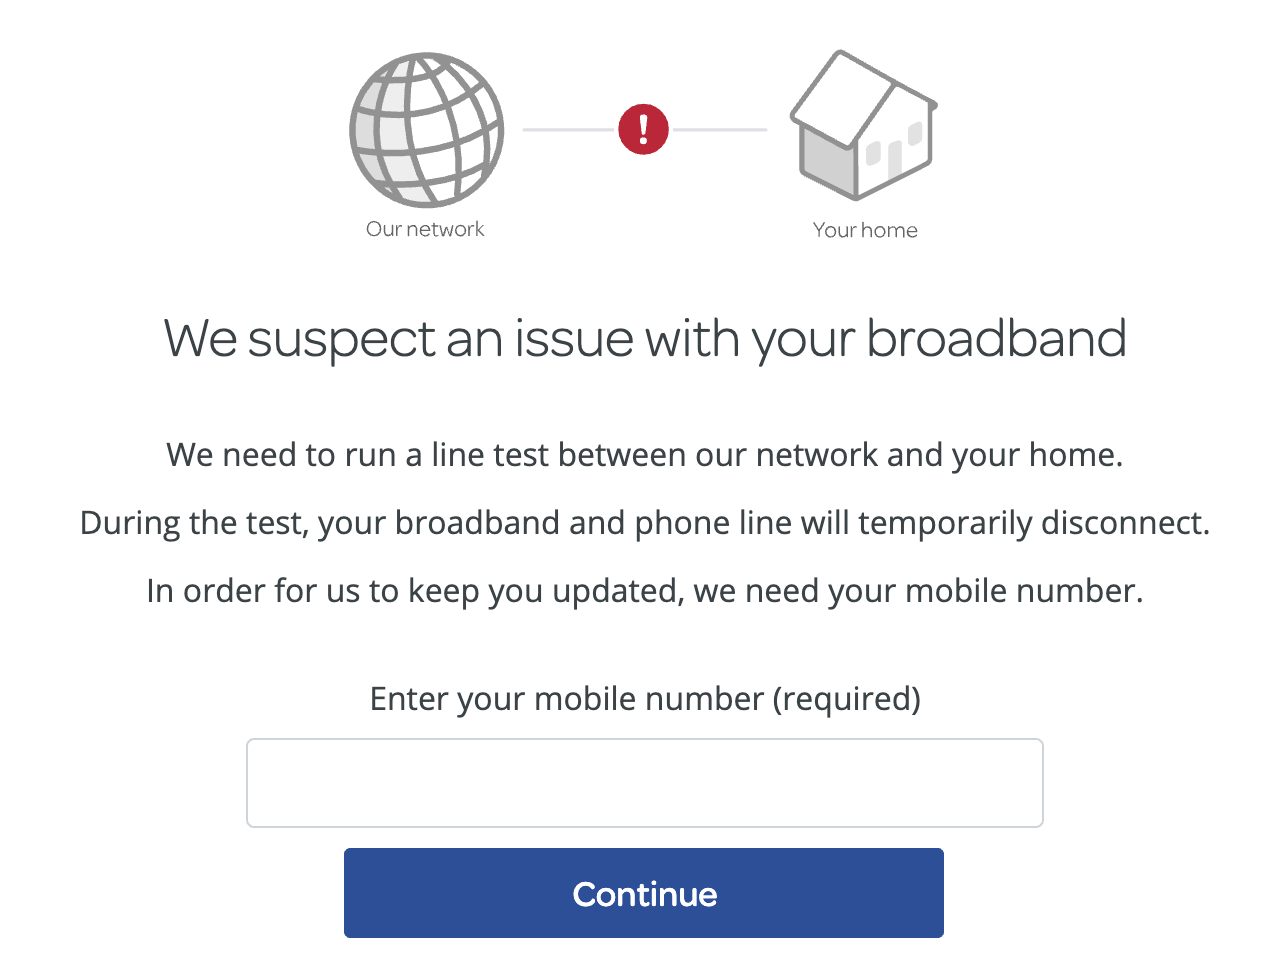Click the keep you updated message text

pyautogui.click(x=644, y=590)
